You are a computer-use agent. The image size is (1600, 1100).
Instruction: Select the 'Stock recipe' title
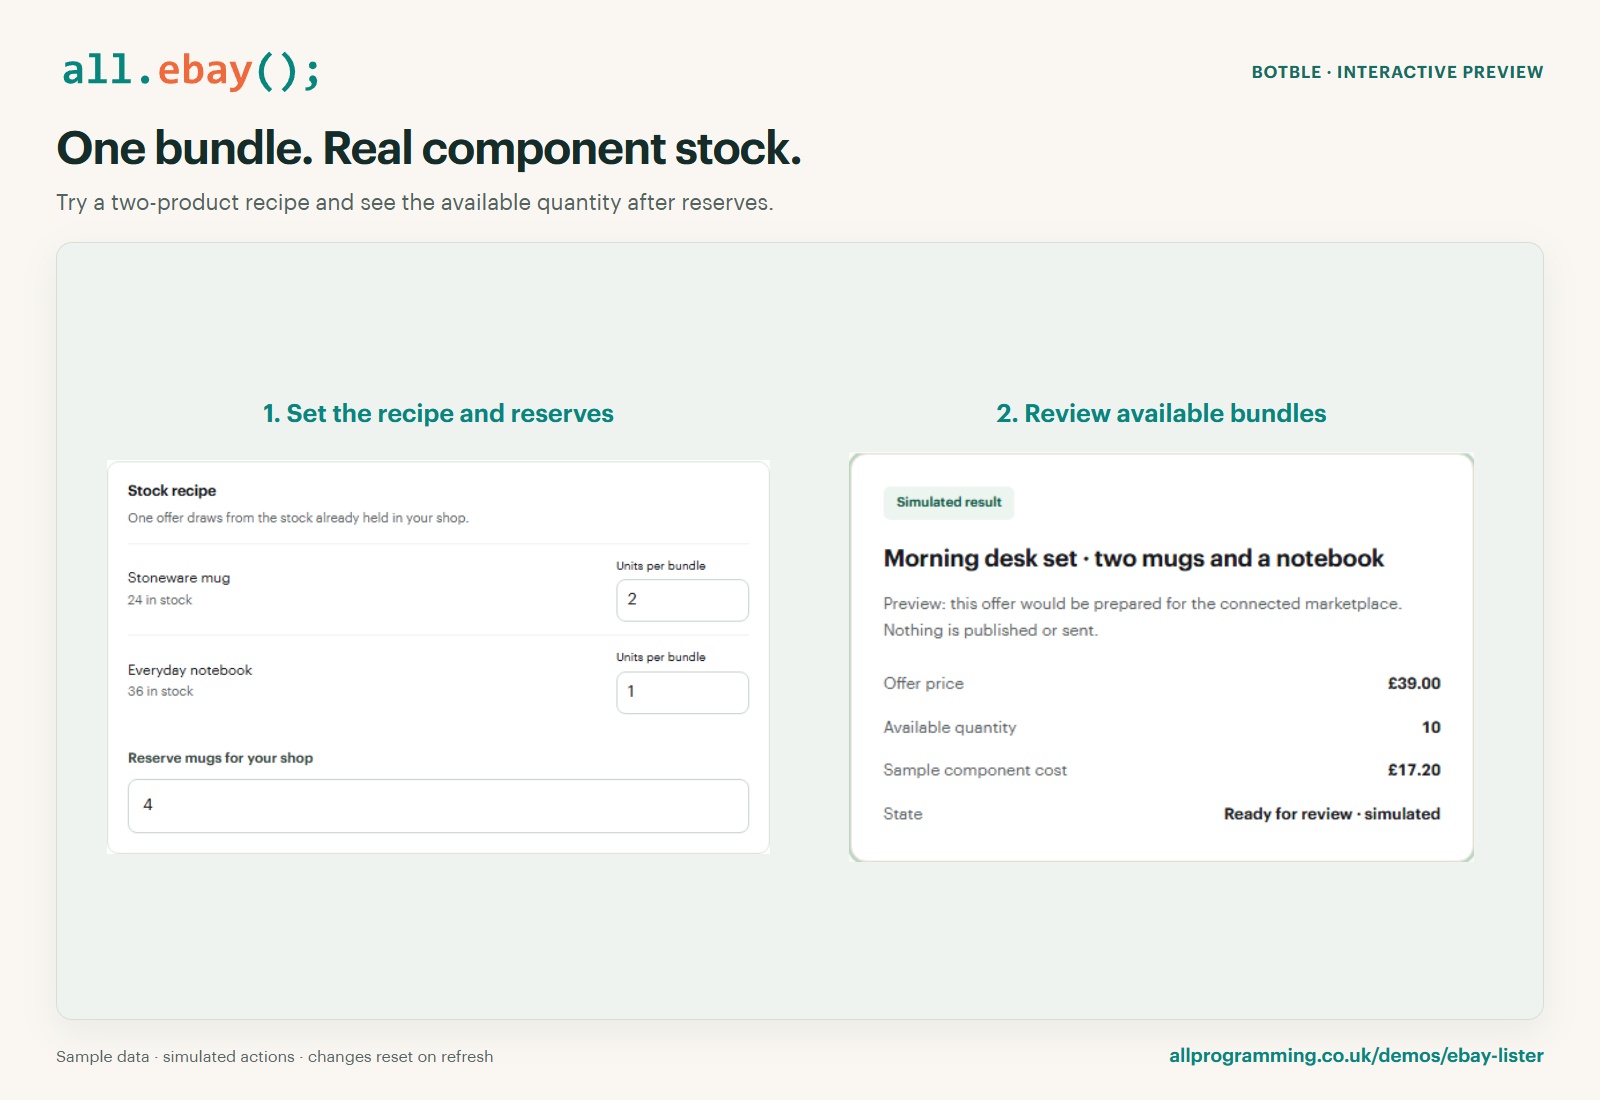click(172, 490)
